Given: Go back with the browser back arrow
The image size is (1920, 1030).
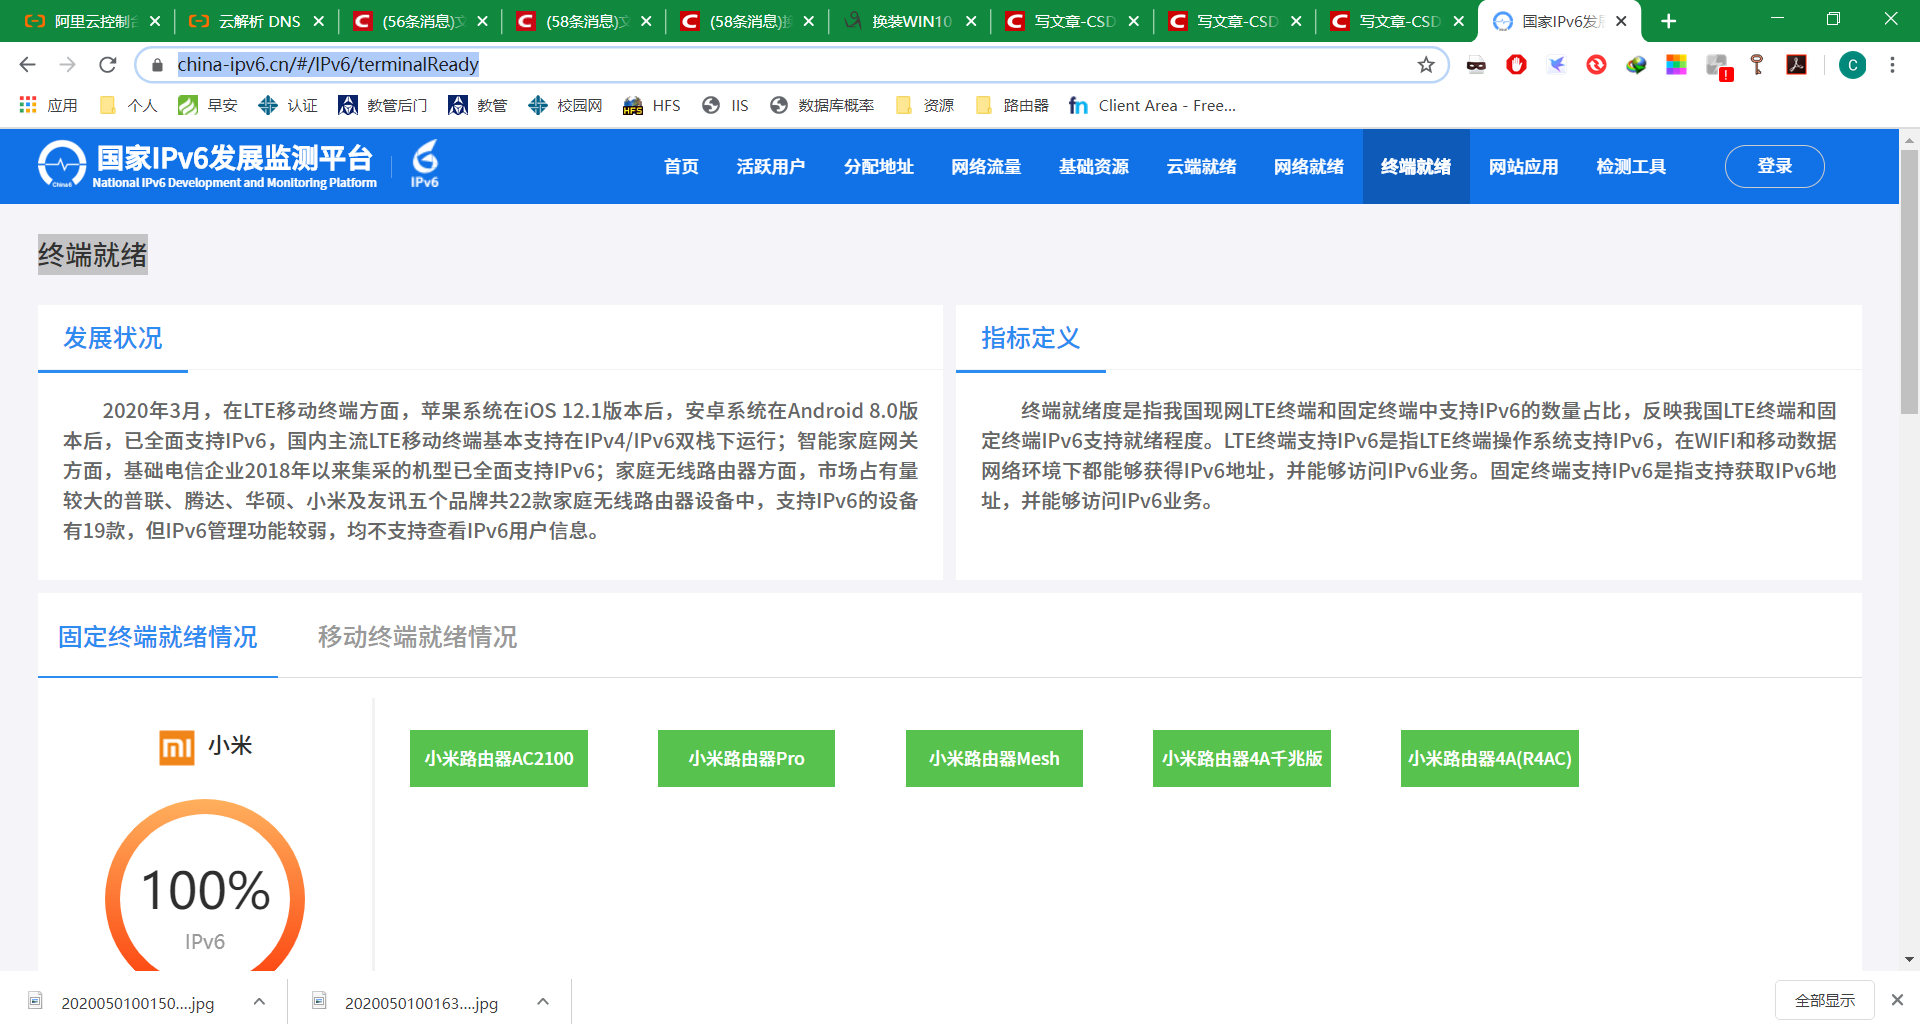Looking at the screenshot, I should pos(27,65).
